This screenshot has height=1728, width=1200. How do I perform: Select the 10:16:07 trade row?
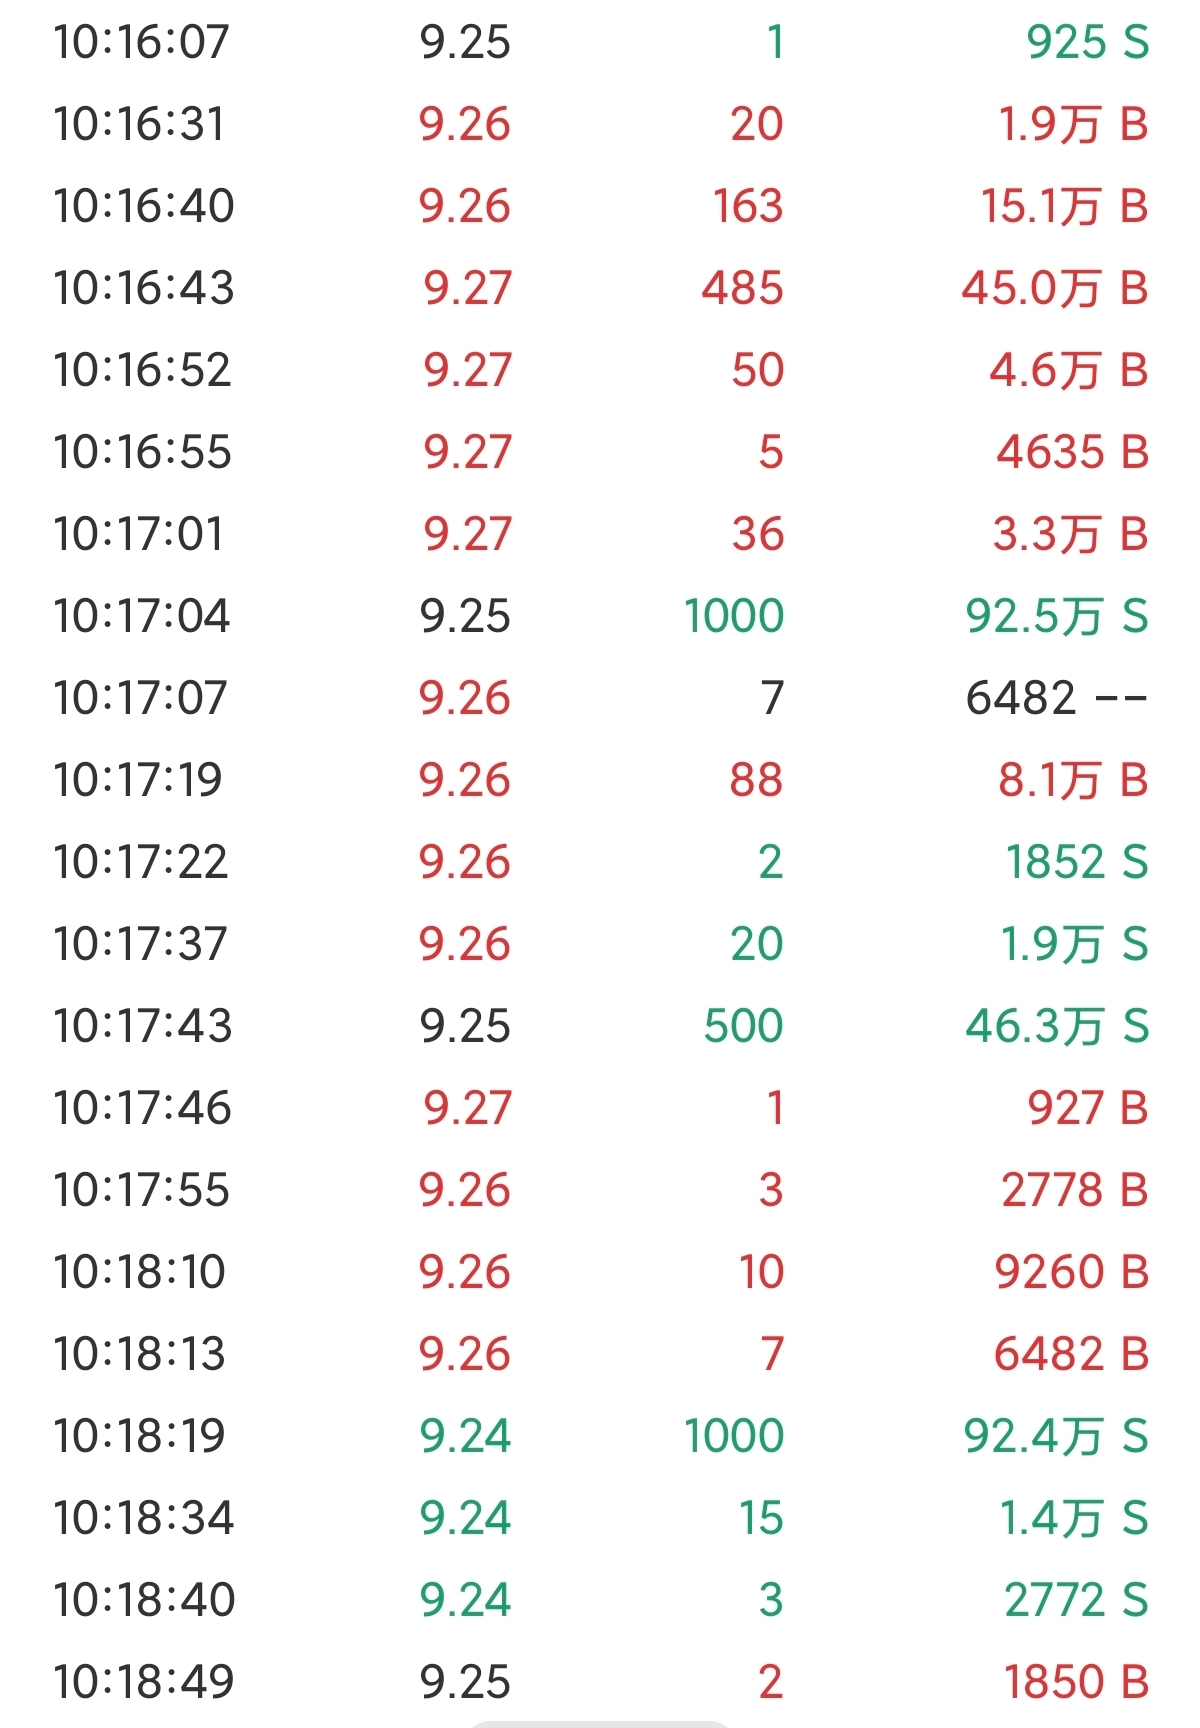(x=600, y=42)
